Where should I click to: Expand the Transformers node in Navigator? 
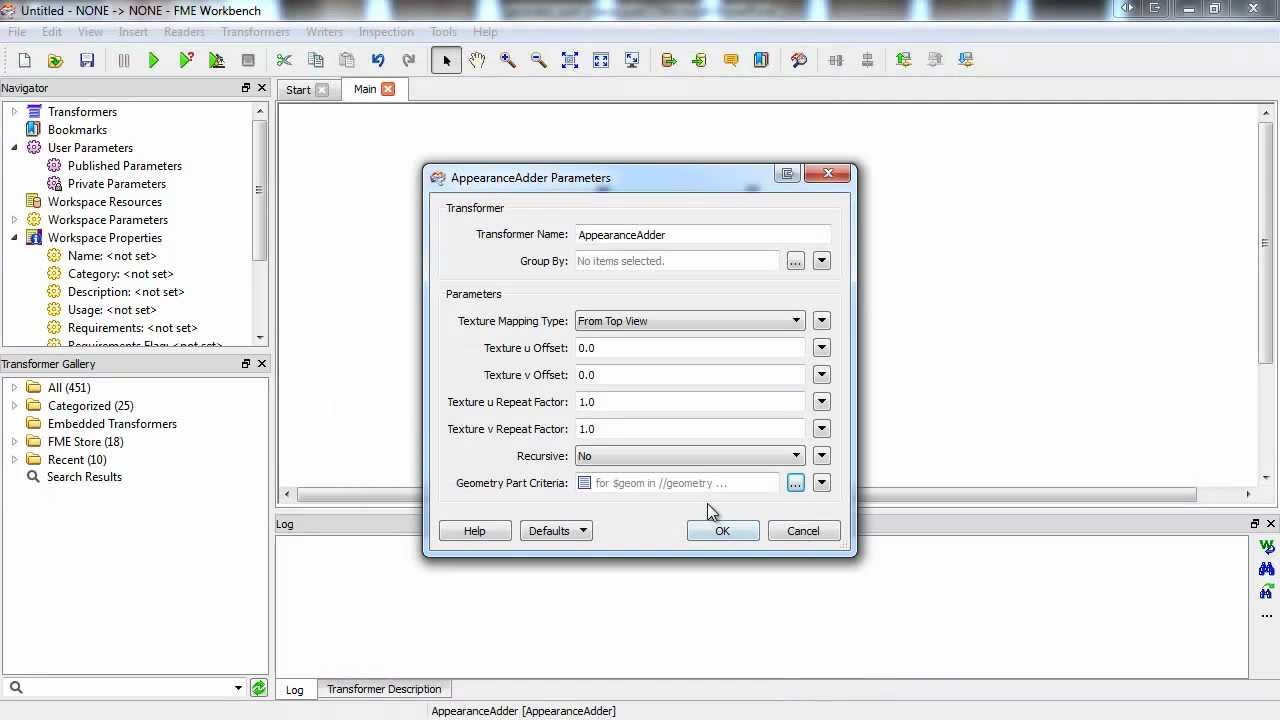pos(14,112)
